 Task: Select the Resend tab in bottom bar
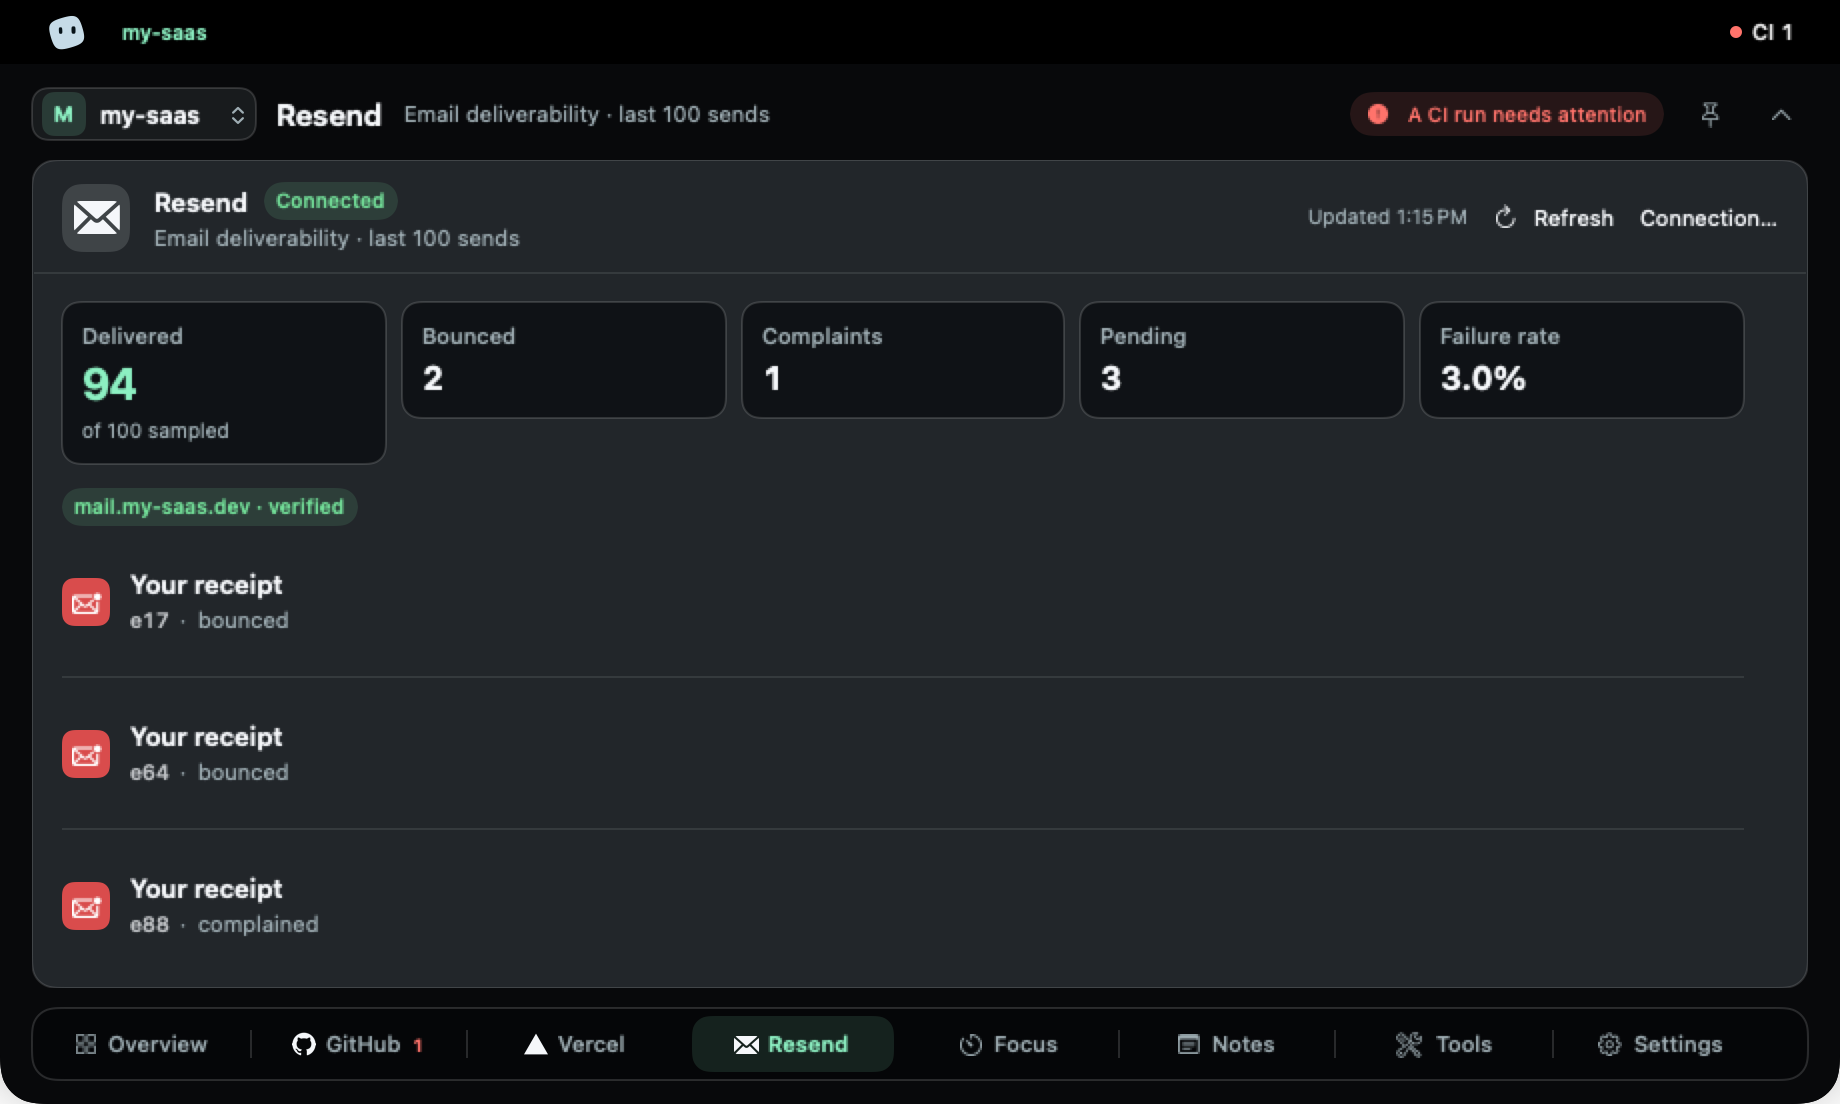click(x=792, y=1044)
